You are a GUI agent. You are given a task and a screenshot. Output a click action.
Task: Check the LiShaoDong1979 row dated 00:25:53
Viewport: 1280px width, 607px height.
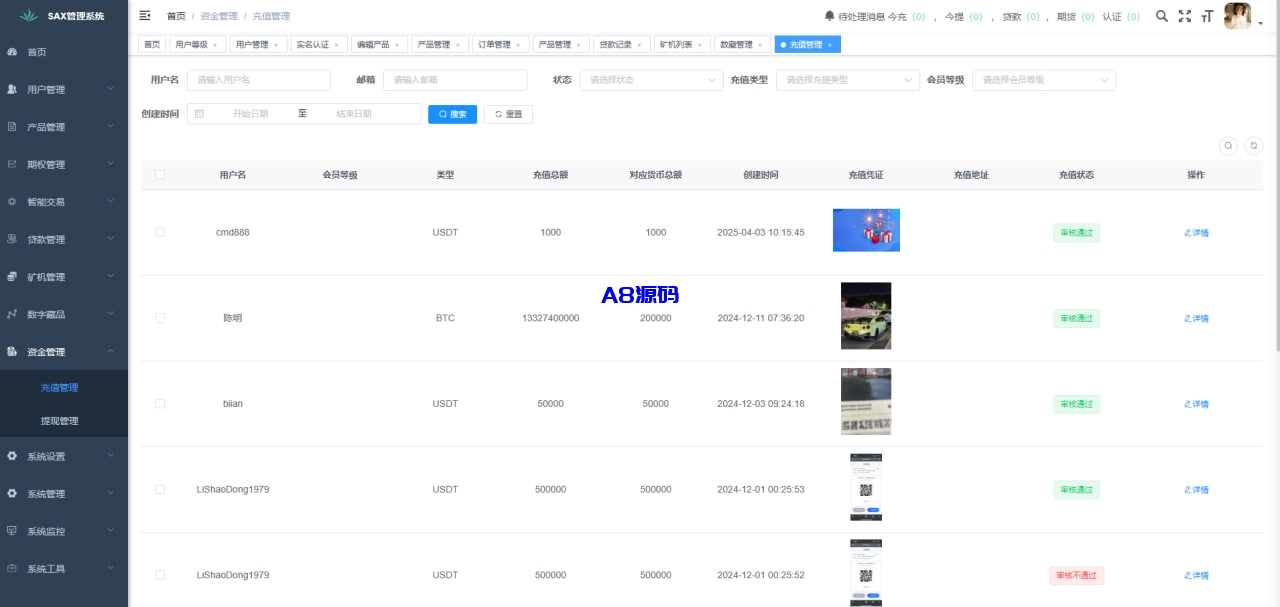[x=160, y=490]
